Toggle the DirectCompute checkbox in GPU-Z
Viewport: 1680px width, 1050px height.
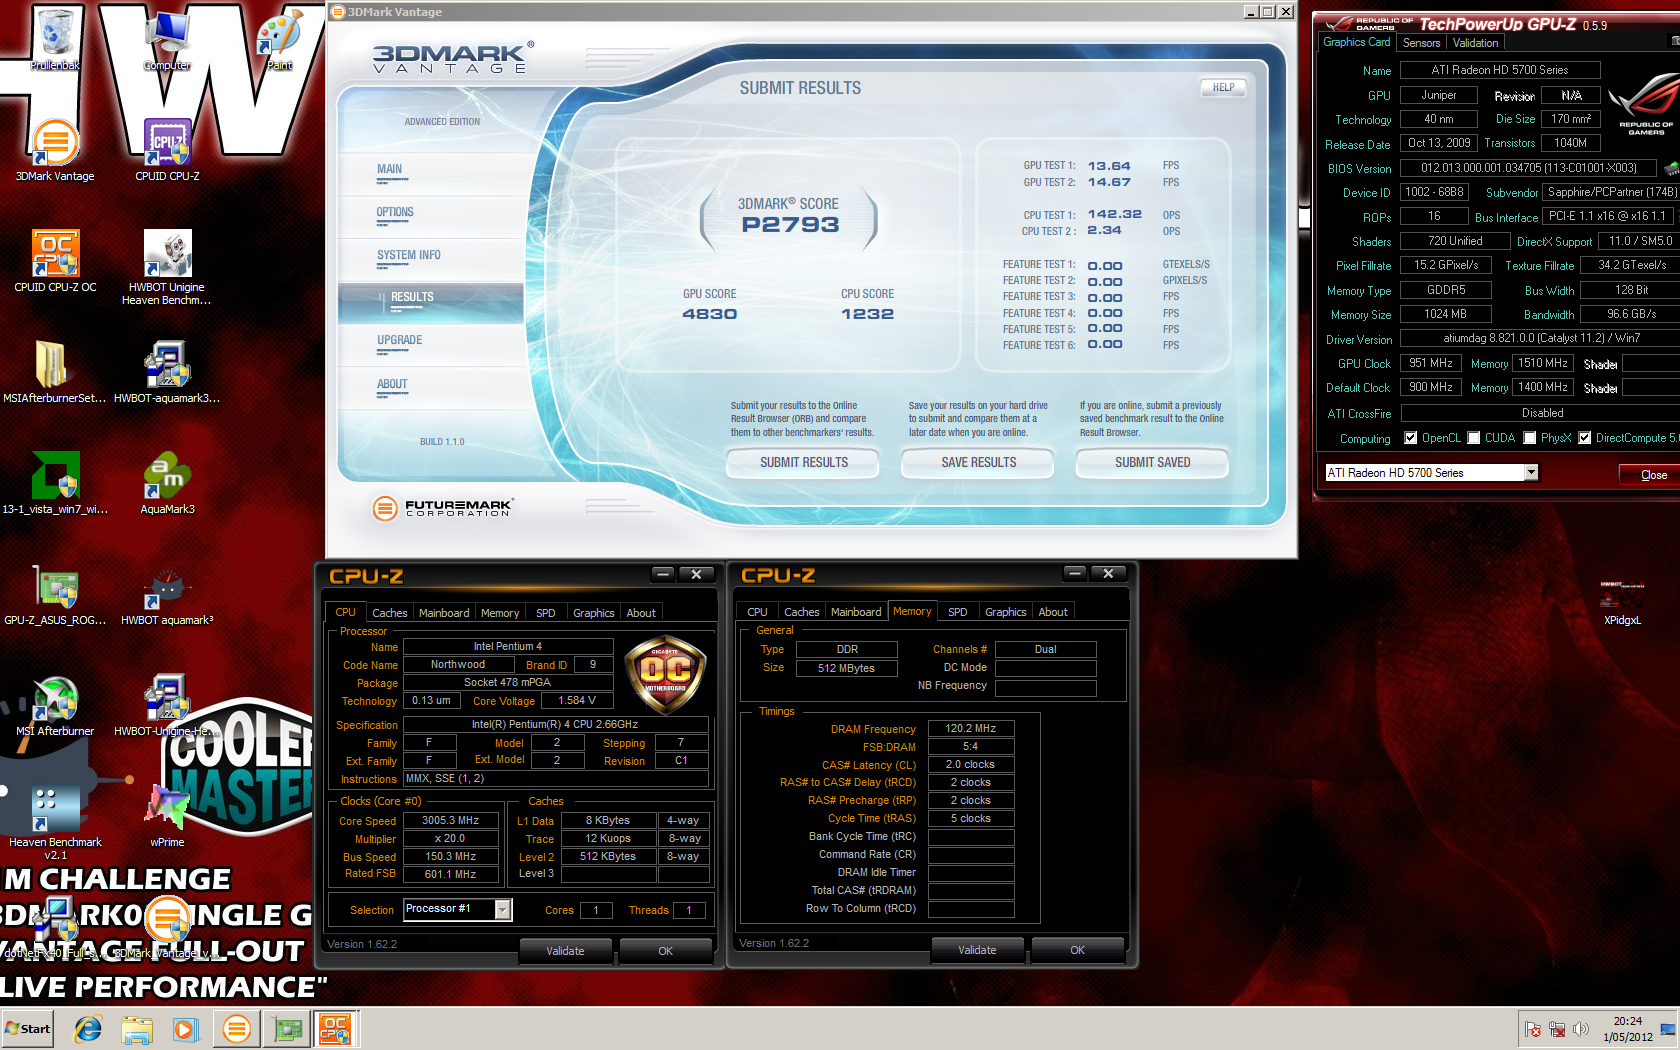(1584, 438)
